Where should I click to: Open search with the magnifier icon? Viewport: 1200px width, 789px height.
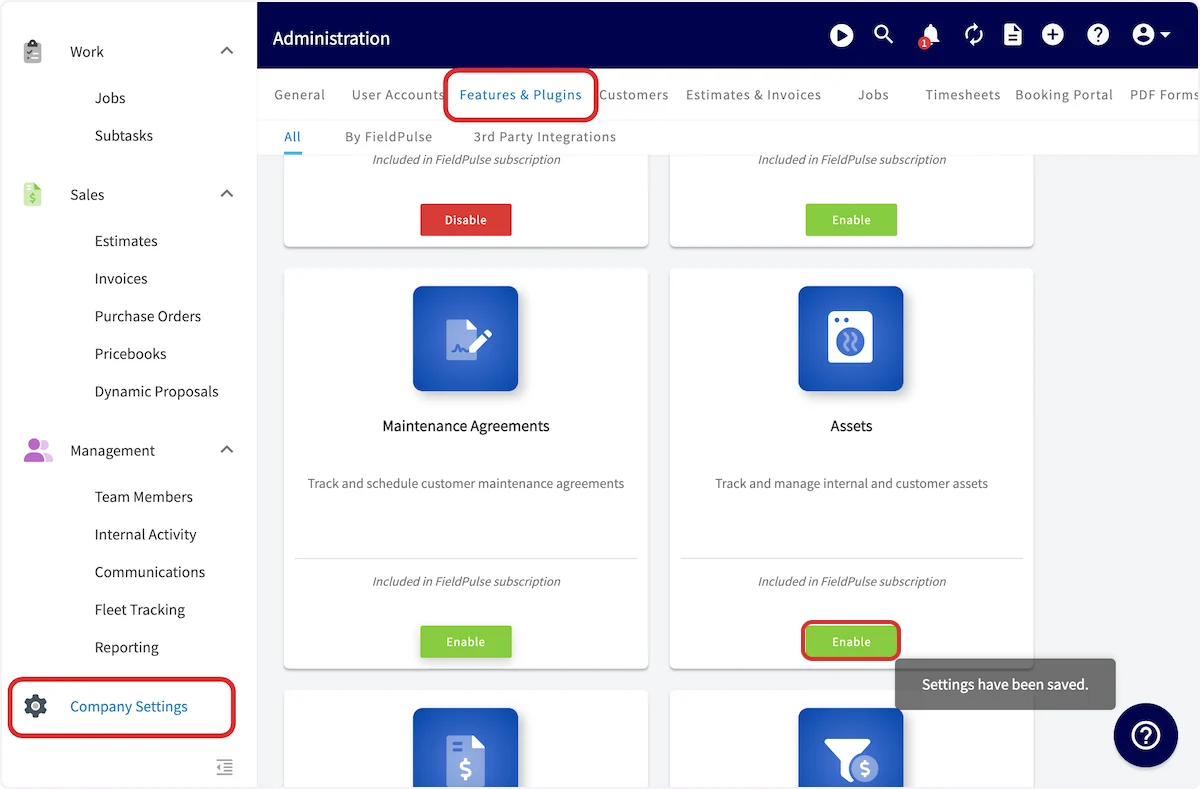point(883,35)
